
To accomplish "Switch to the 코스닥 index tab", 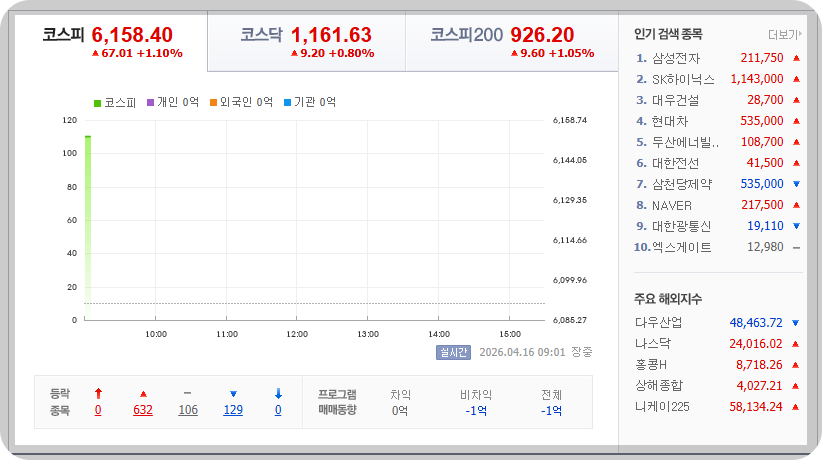I will click(307, 42).
